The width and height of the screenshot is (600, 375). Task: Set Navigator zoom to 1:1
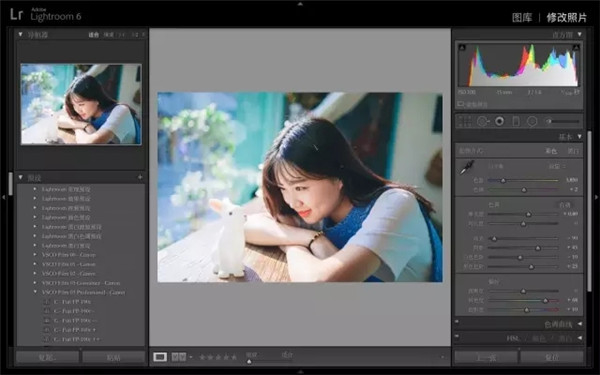point(122,35)
